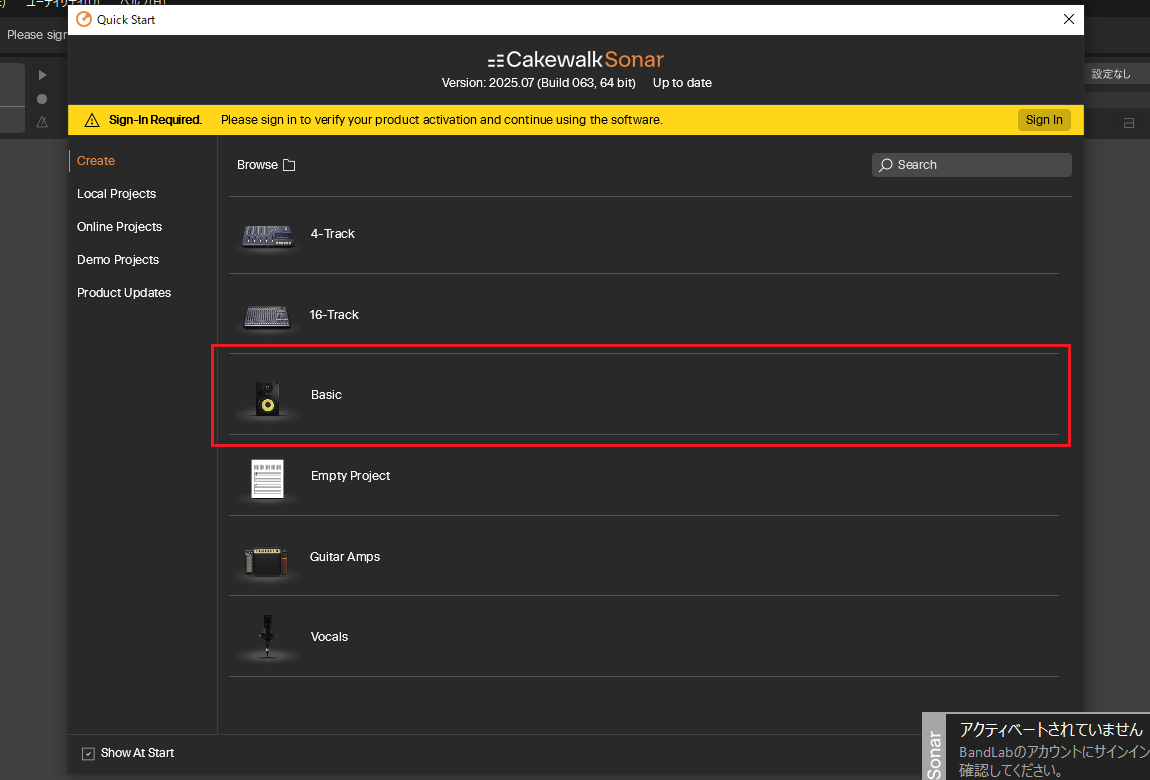Click the Vocals template label

pos(329,636)
